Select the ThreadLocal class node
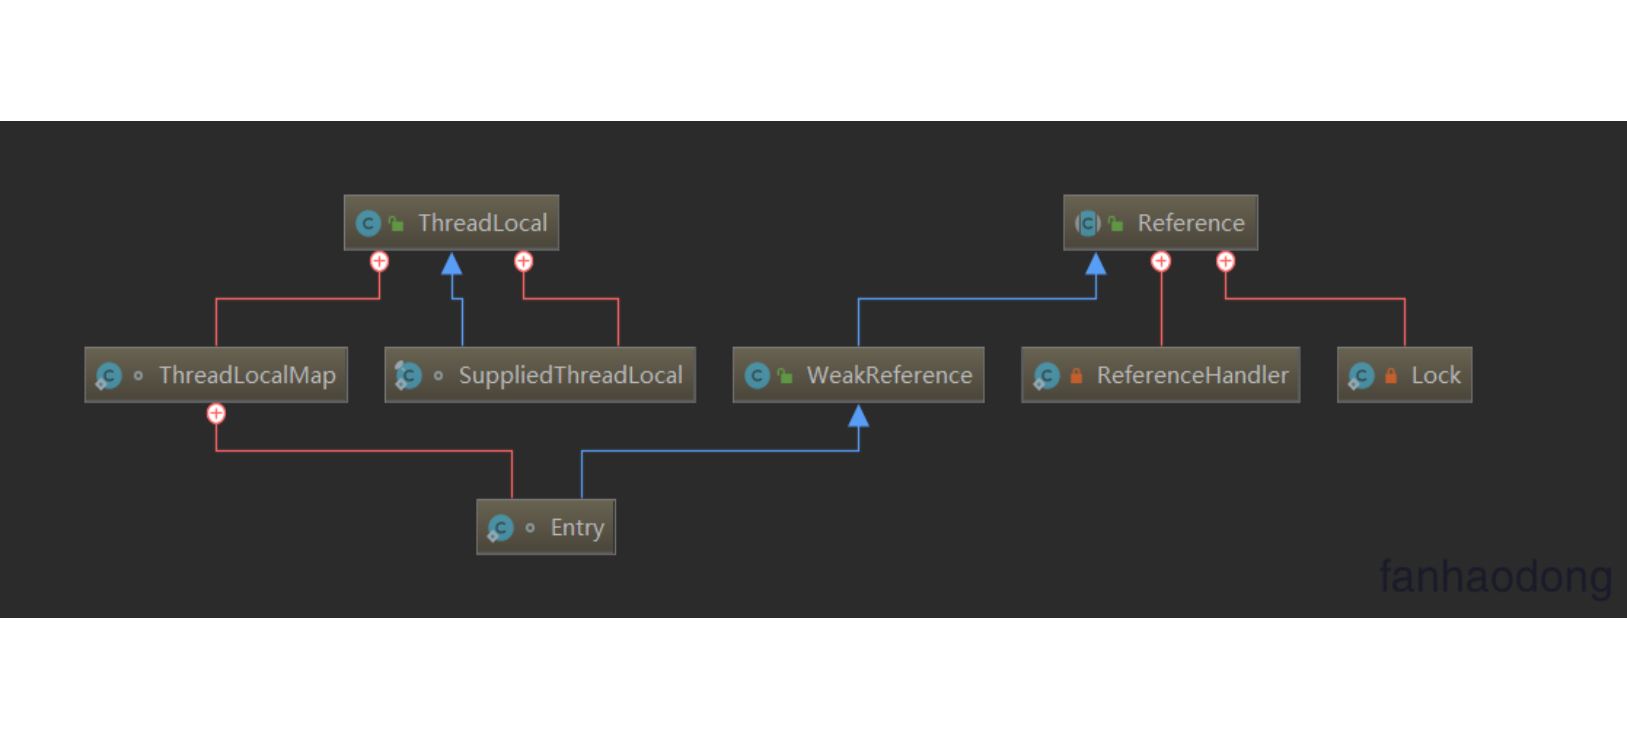The image size is (1627, 739). point(451,222)
